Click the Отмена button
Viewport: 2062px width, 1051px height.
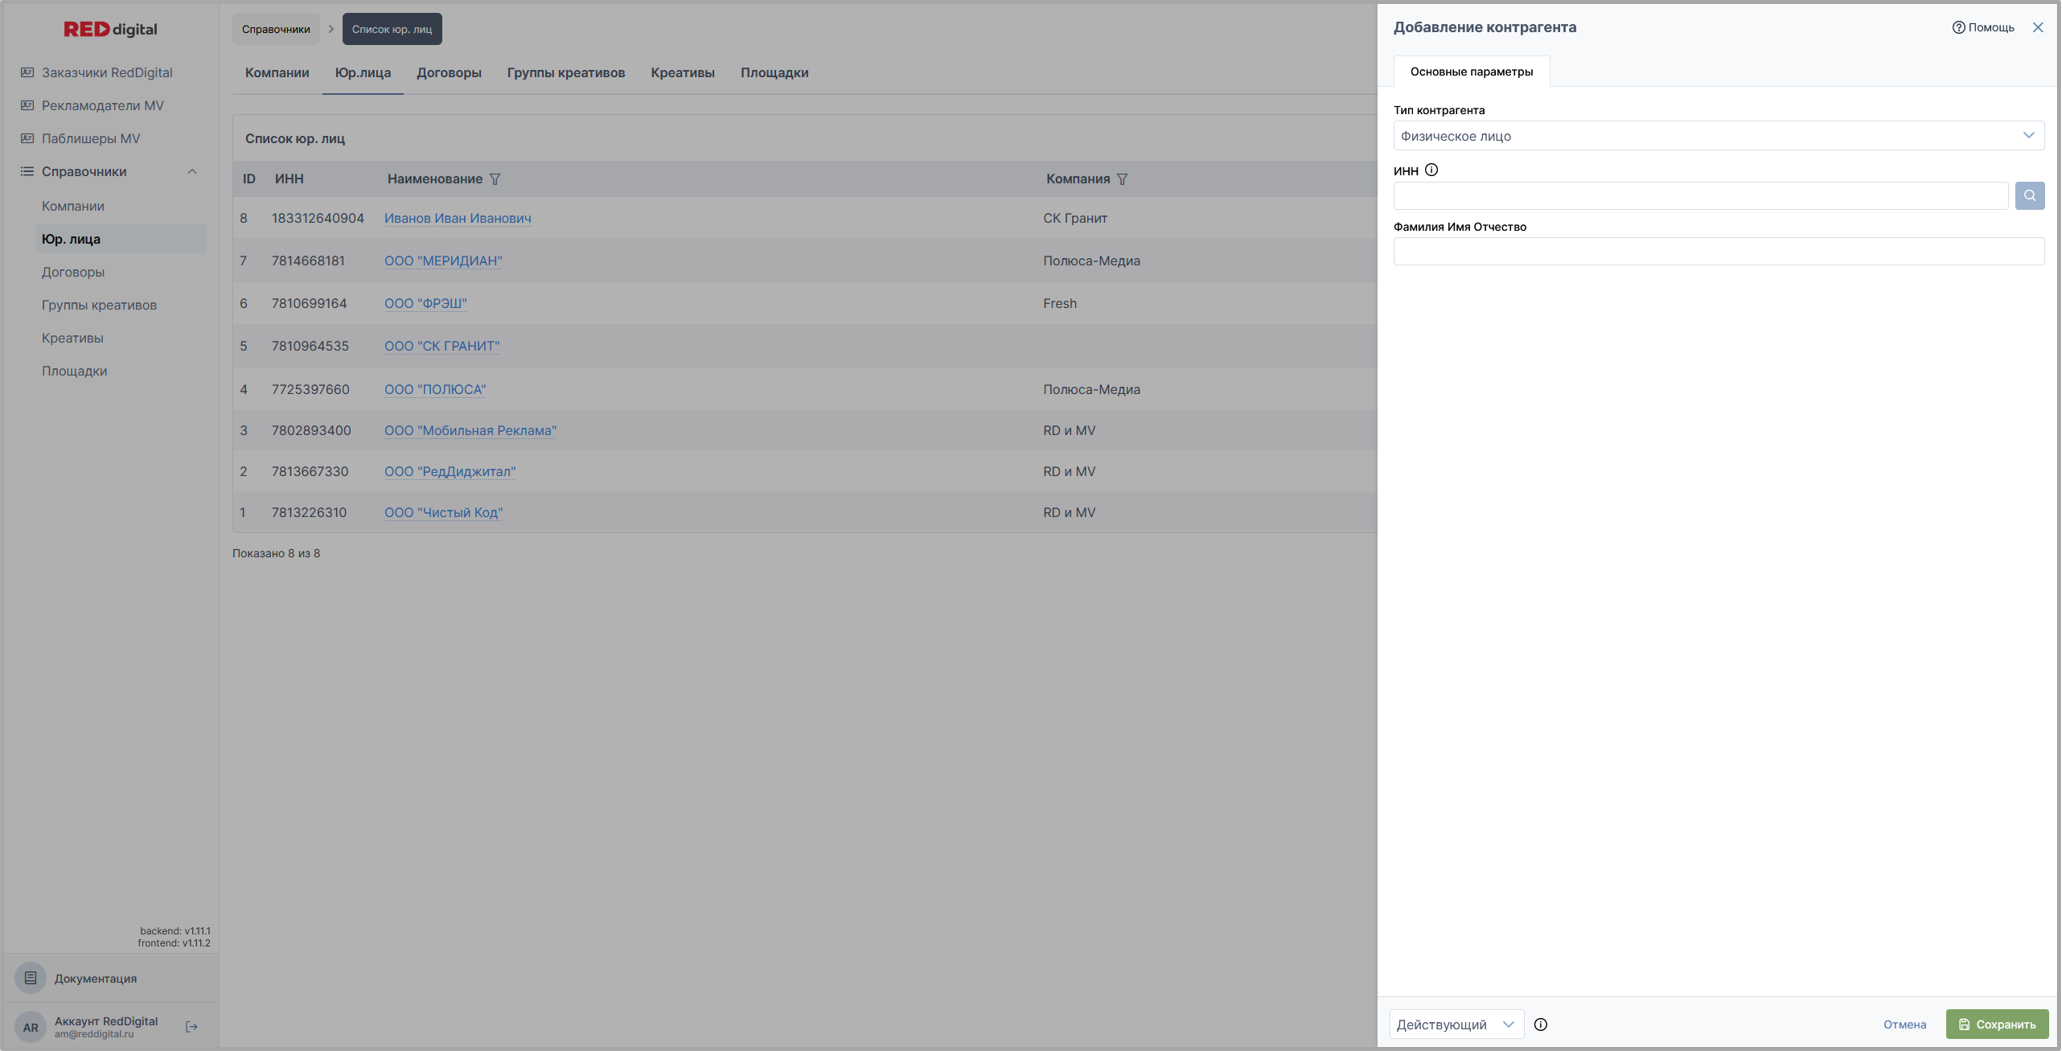coord(1904,1024)
